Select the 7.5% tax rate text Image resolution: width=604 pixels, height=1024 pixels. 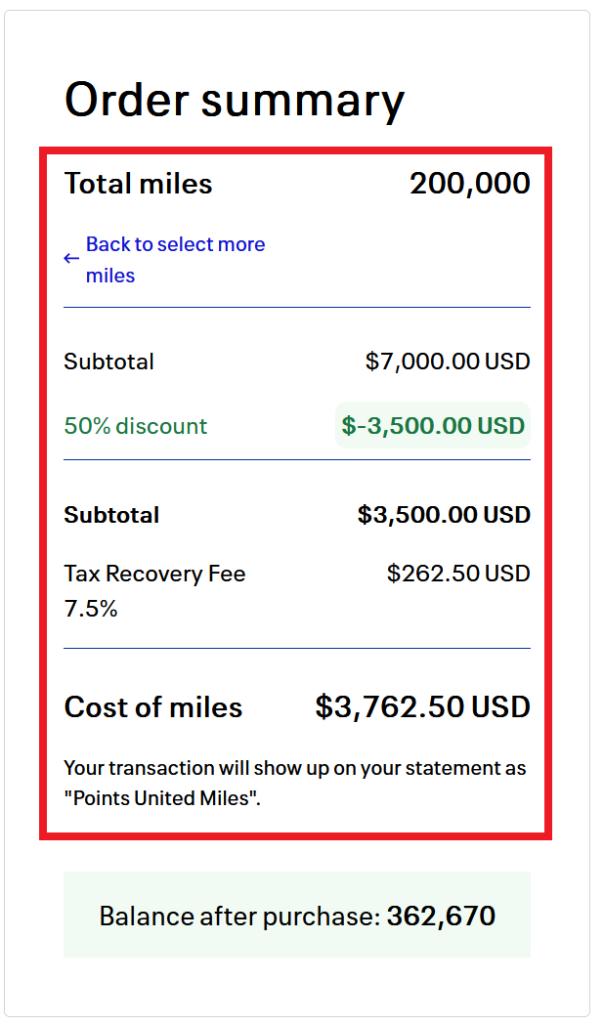(90, 608)
